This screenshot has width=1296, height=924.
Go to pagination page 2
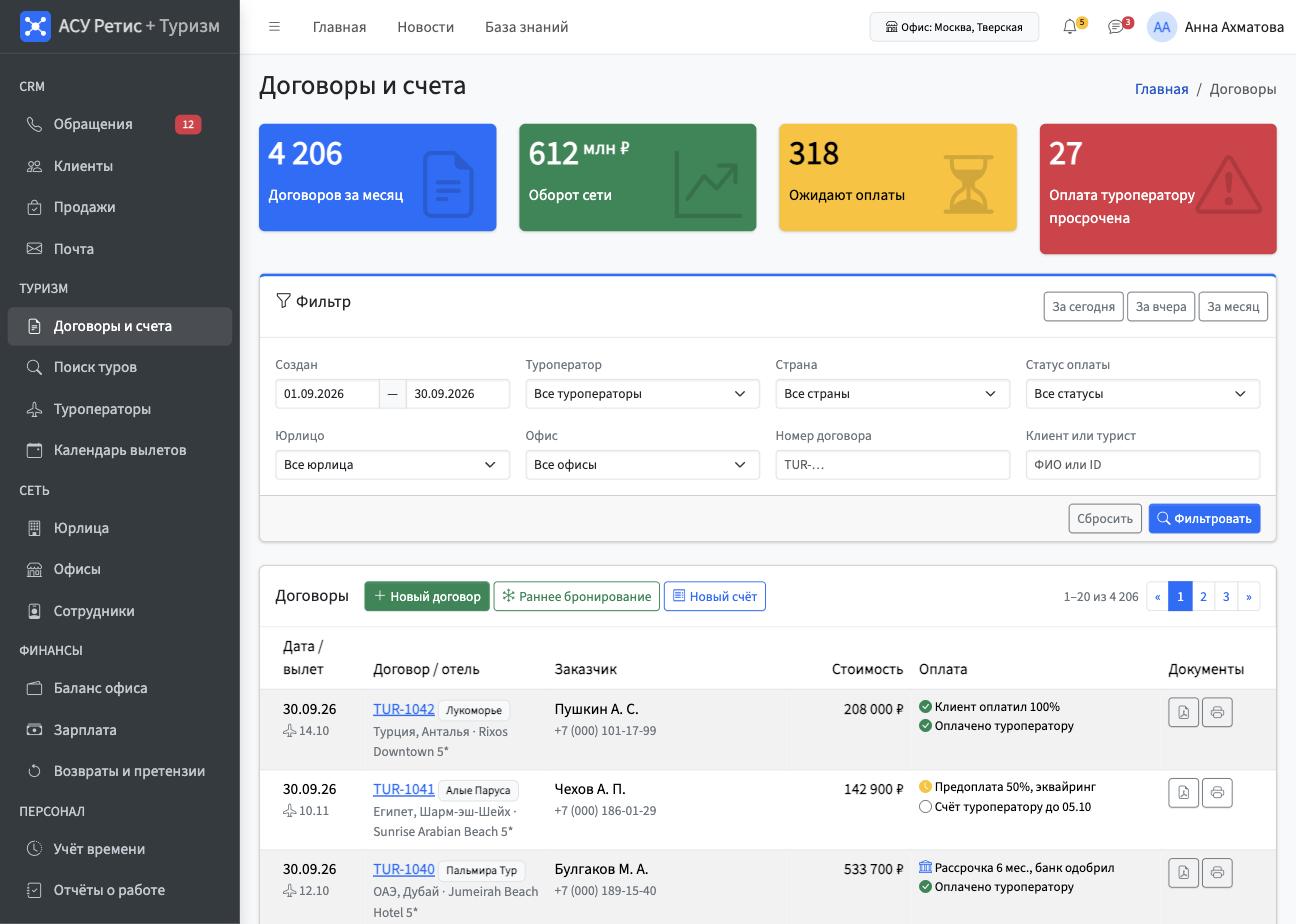(x=1203, y=596)
